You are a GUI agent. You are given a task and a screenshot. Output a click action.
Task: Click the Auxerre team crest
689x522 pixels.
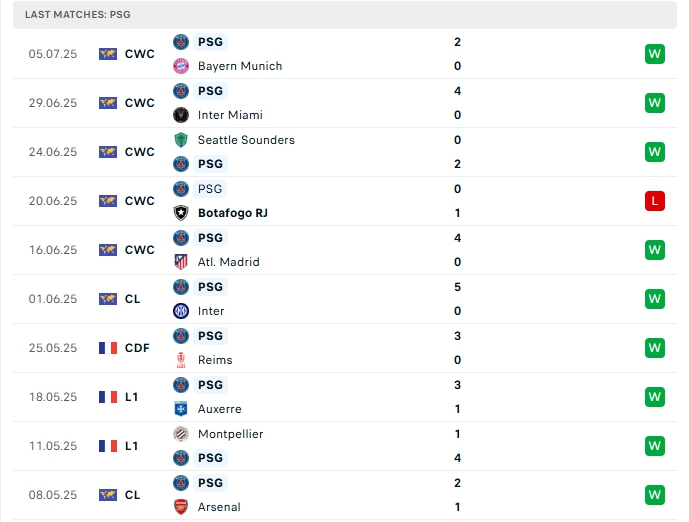[181, 409]
